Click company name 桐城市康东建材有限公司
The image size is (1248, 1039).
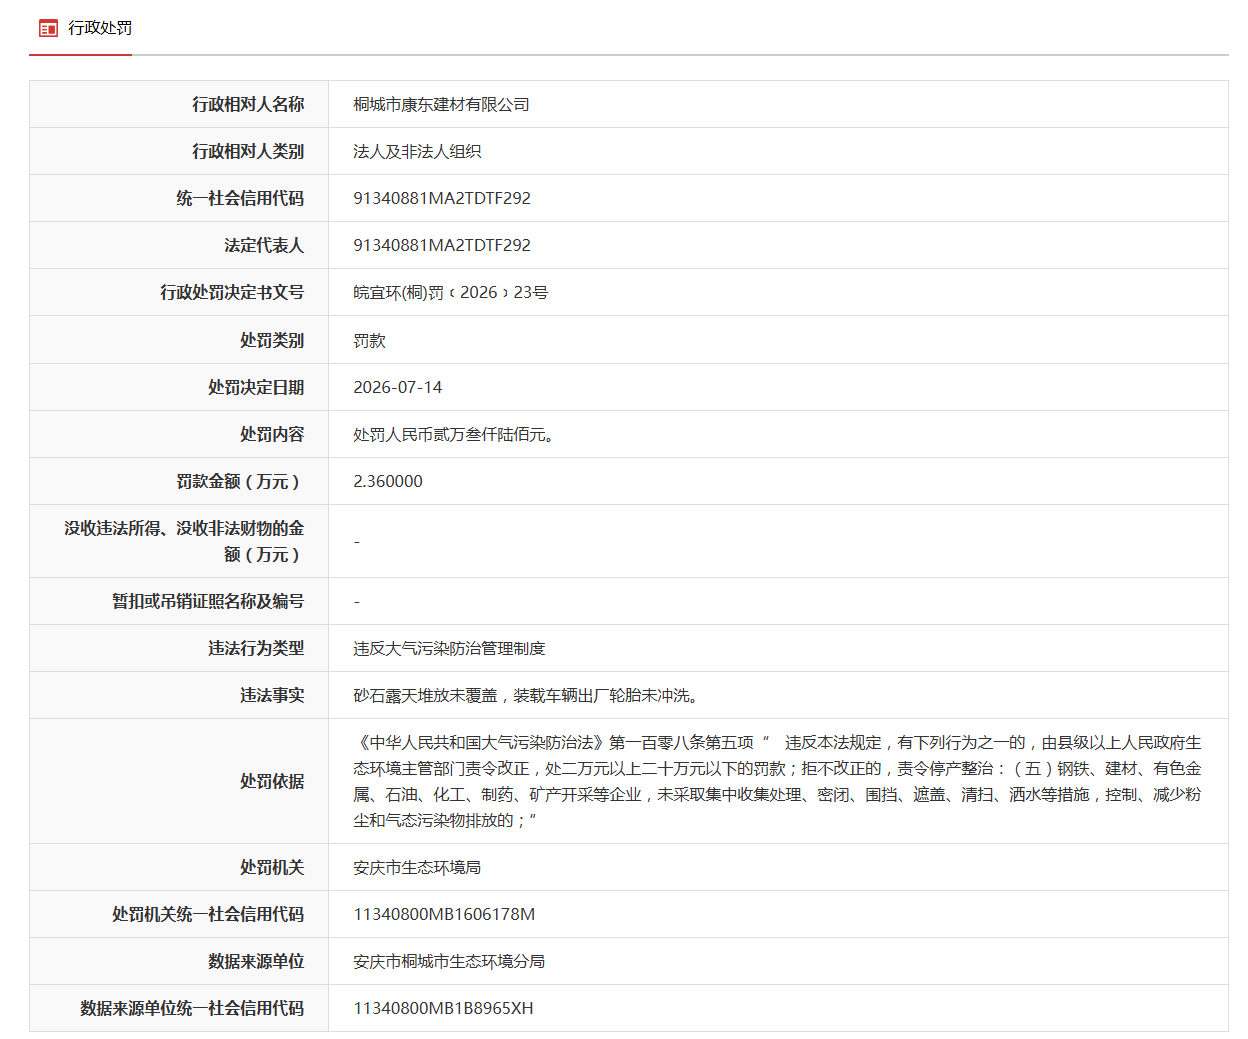(x=441, y=104)
